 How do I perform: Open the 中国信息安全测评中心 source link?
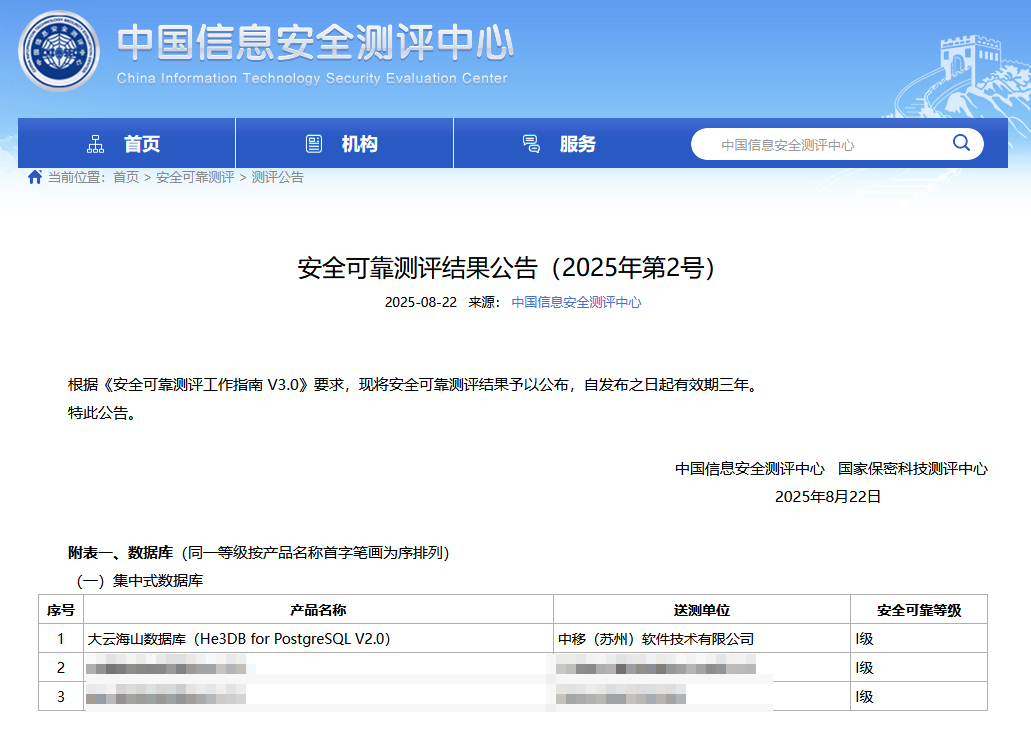pos(576,302)
